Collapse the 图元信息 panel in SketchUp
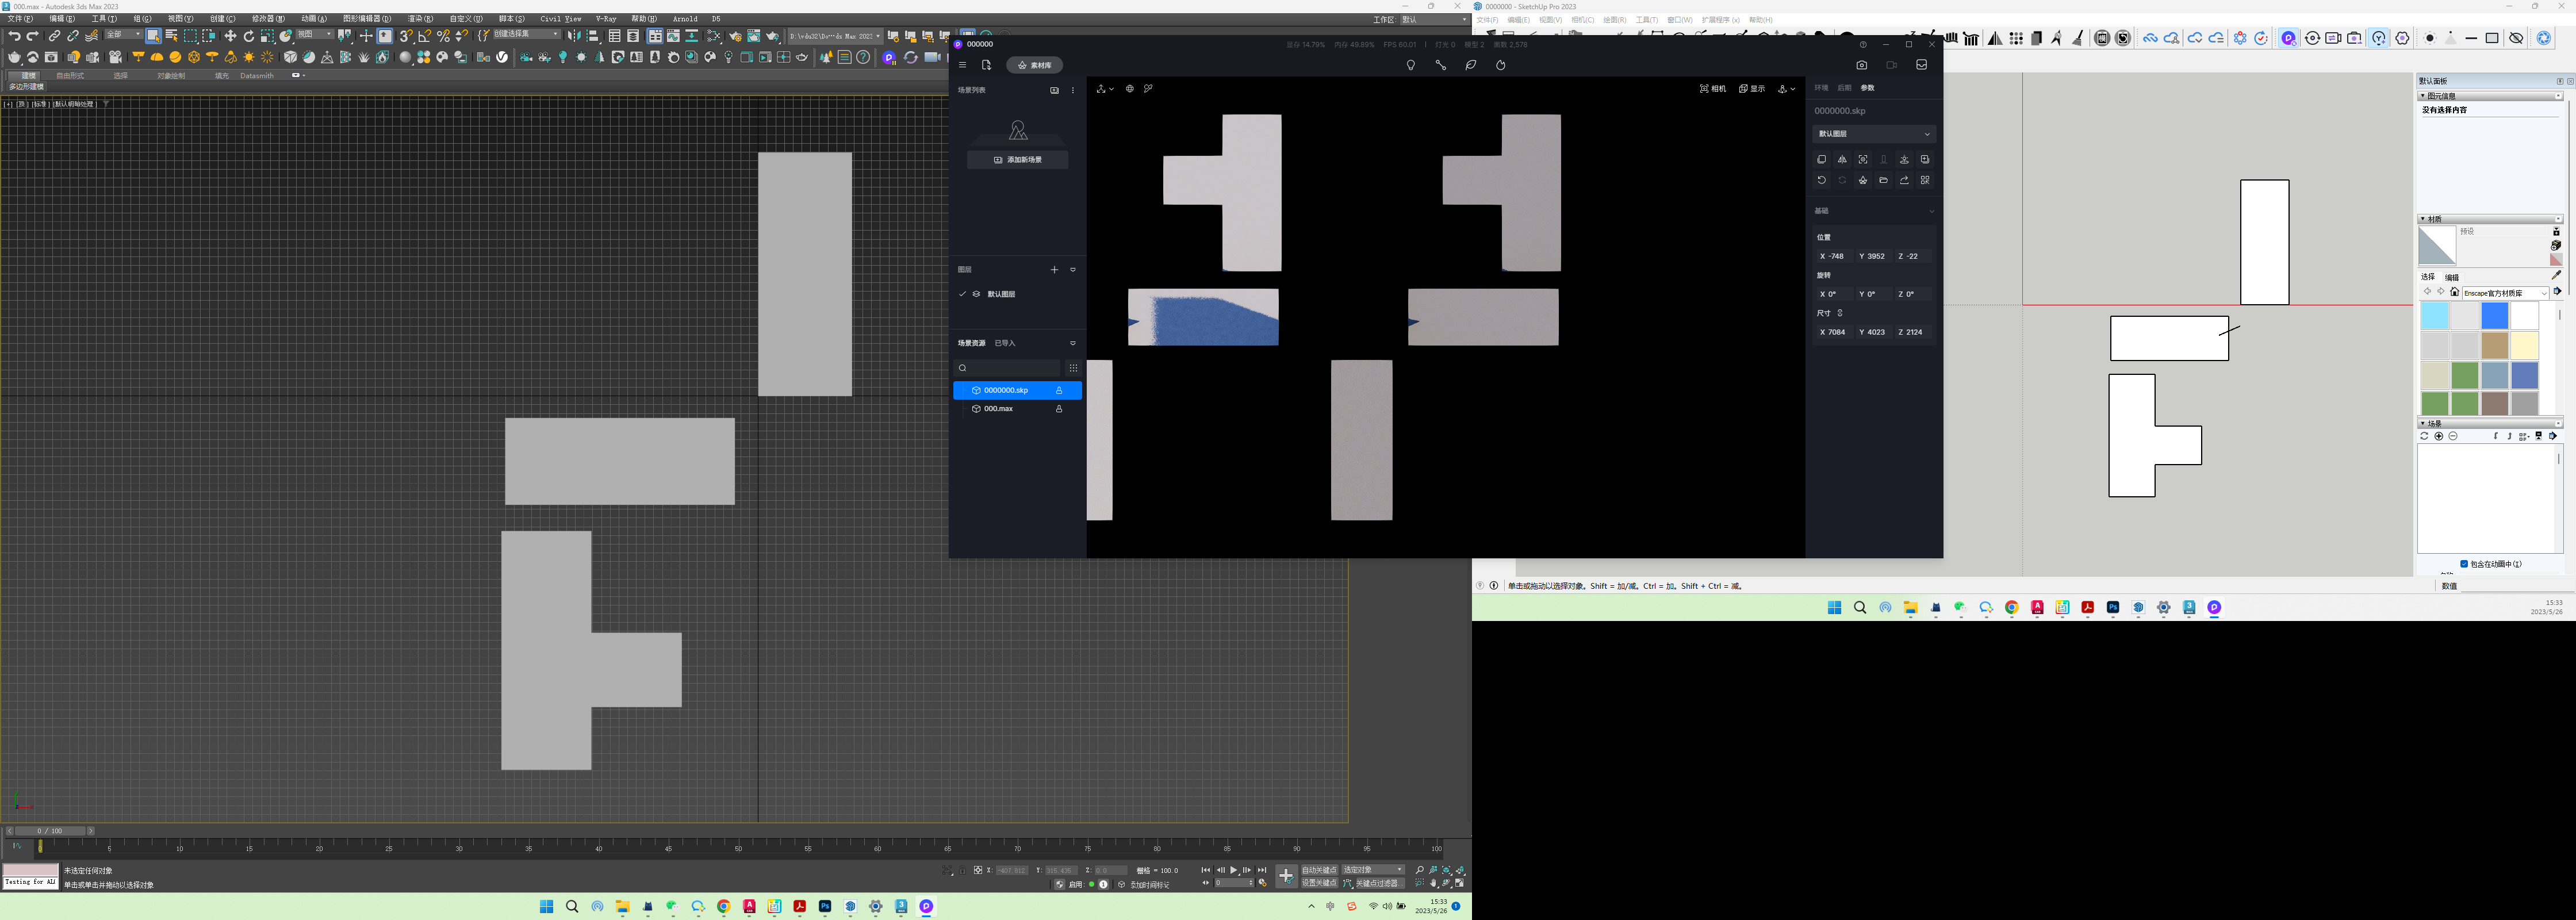This screenshot has height=920, width=2576. click(2422, 96)
